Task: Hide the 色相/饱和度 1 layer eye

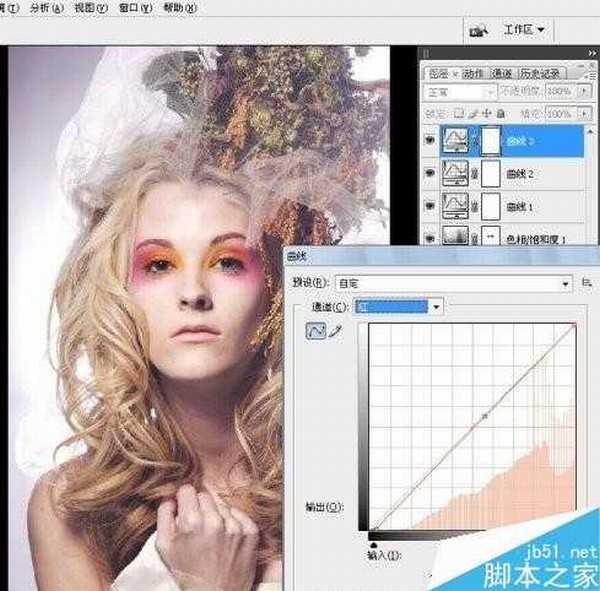Action: [x=430, y=238]
